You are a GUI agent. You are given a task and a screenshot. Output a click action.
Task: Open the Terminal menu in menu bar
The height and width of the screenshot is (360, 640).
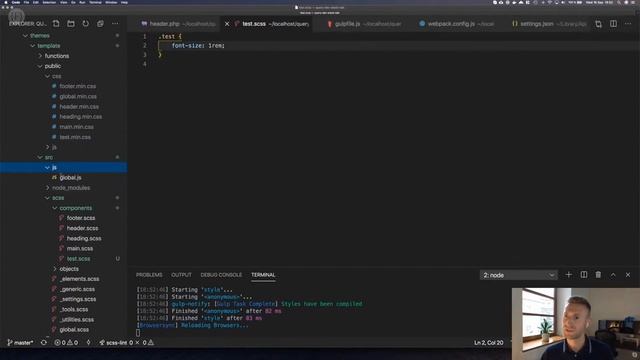tap(95, 2)
